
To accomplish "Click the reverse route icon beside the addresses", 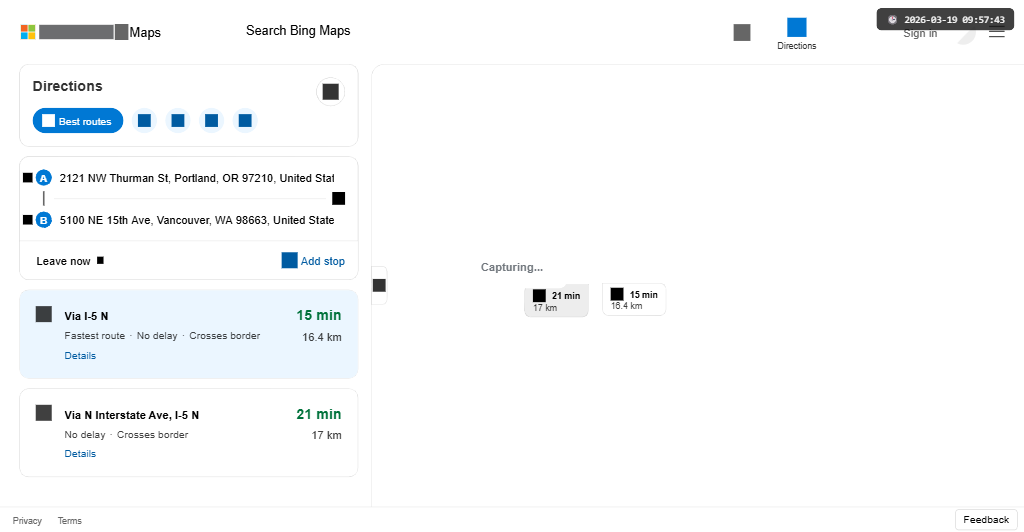I will point(338,198).
